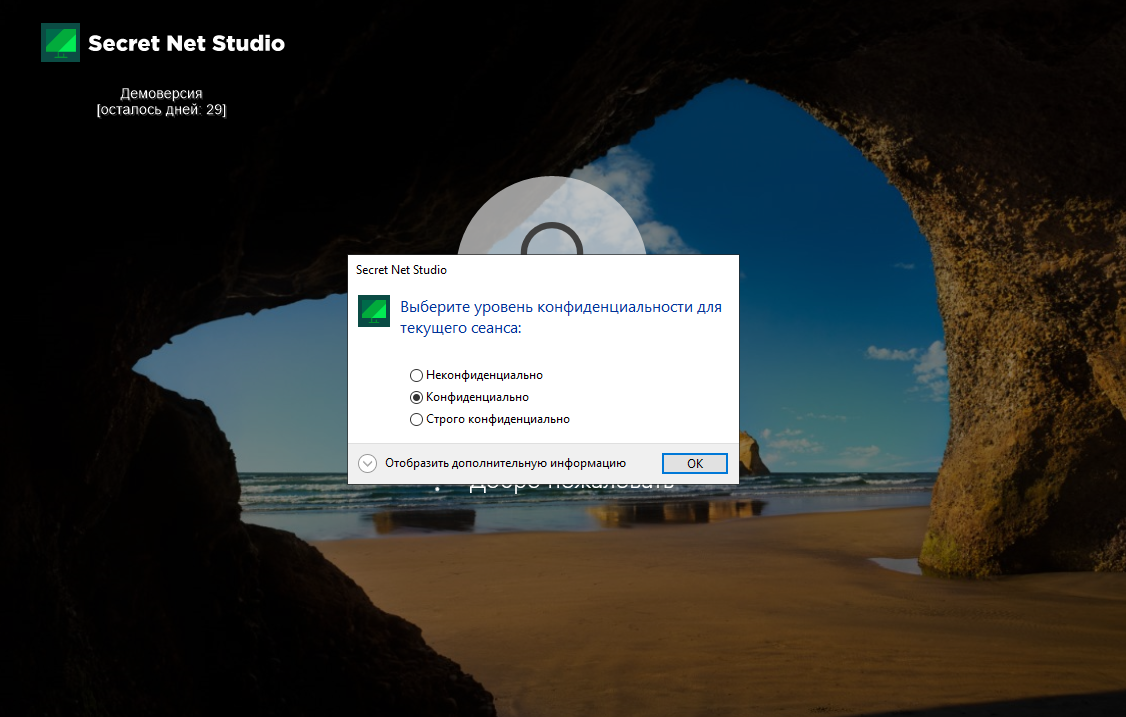Click the Secret Net Studio branding text
Screen dimensions: 1126x717
(186, 43)
